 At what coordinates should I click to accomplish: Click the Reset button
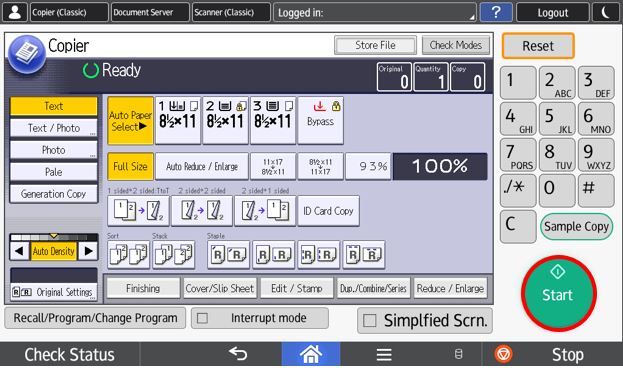click(x=538, y=46)
